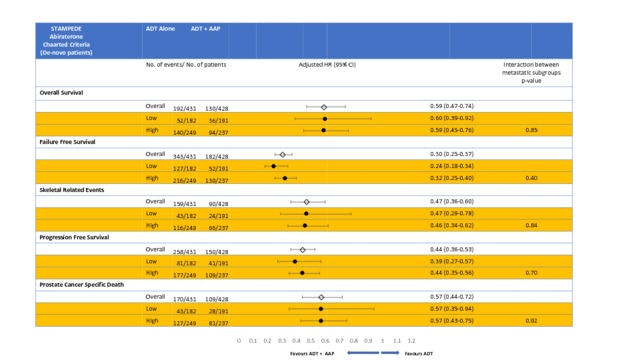Click the Failure Free Survival section heading
Screen dimensions: 640x360
click(x=67, y=142)
